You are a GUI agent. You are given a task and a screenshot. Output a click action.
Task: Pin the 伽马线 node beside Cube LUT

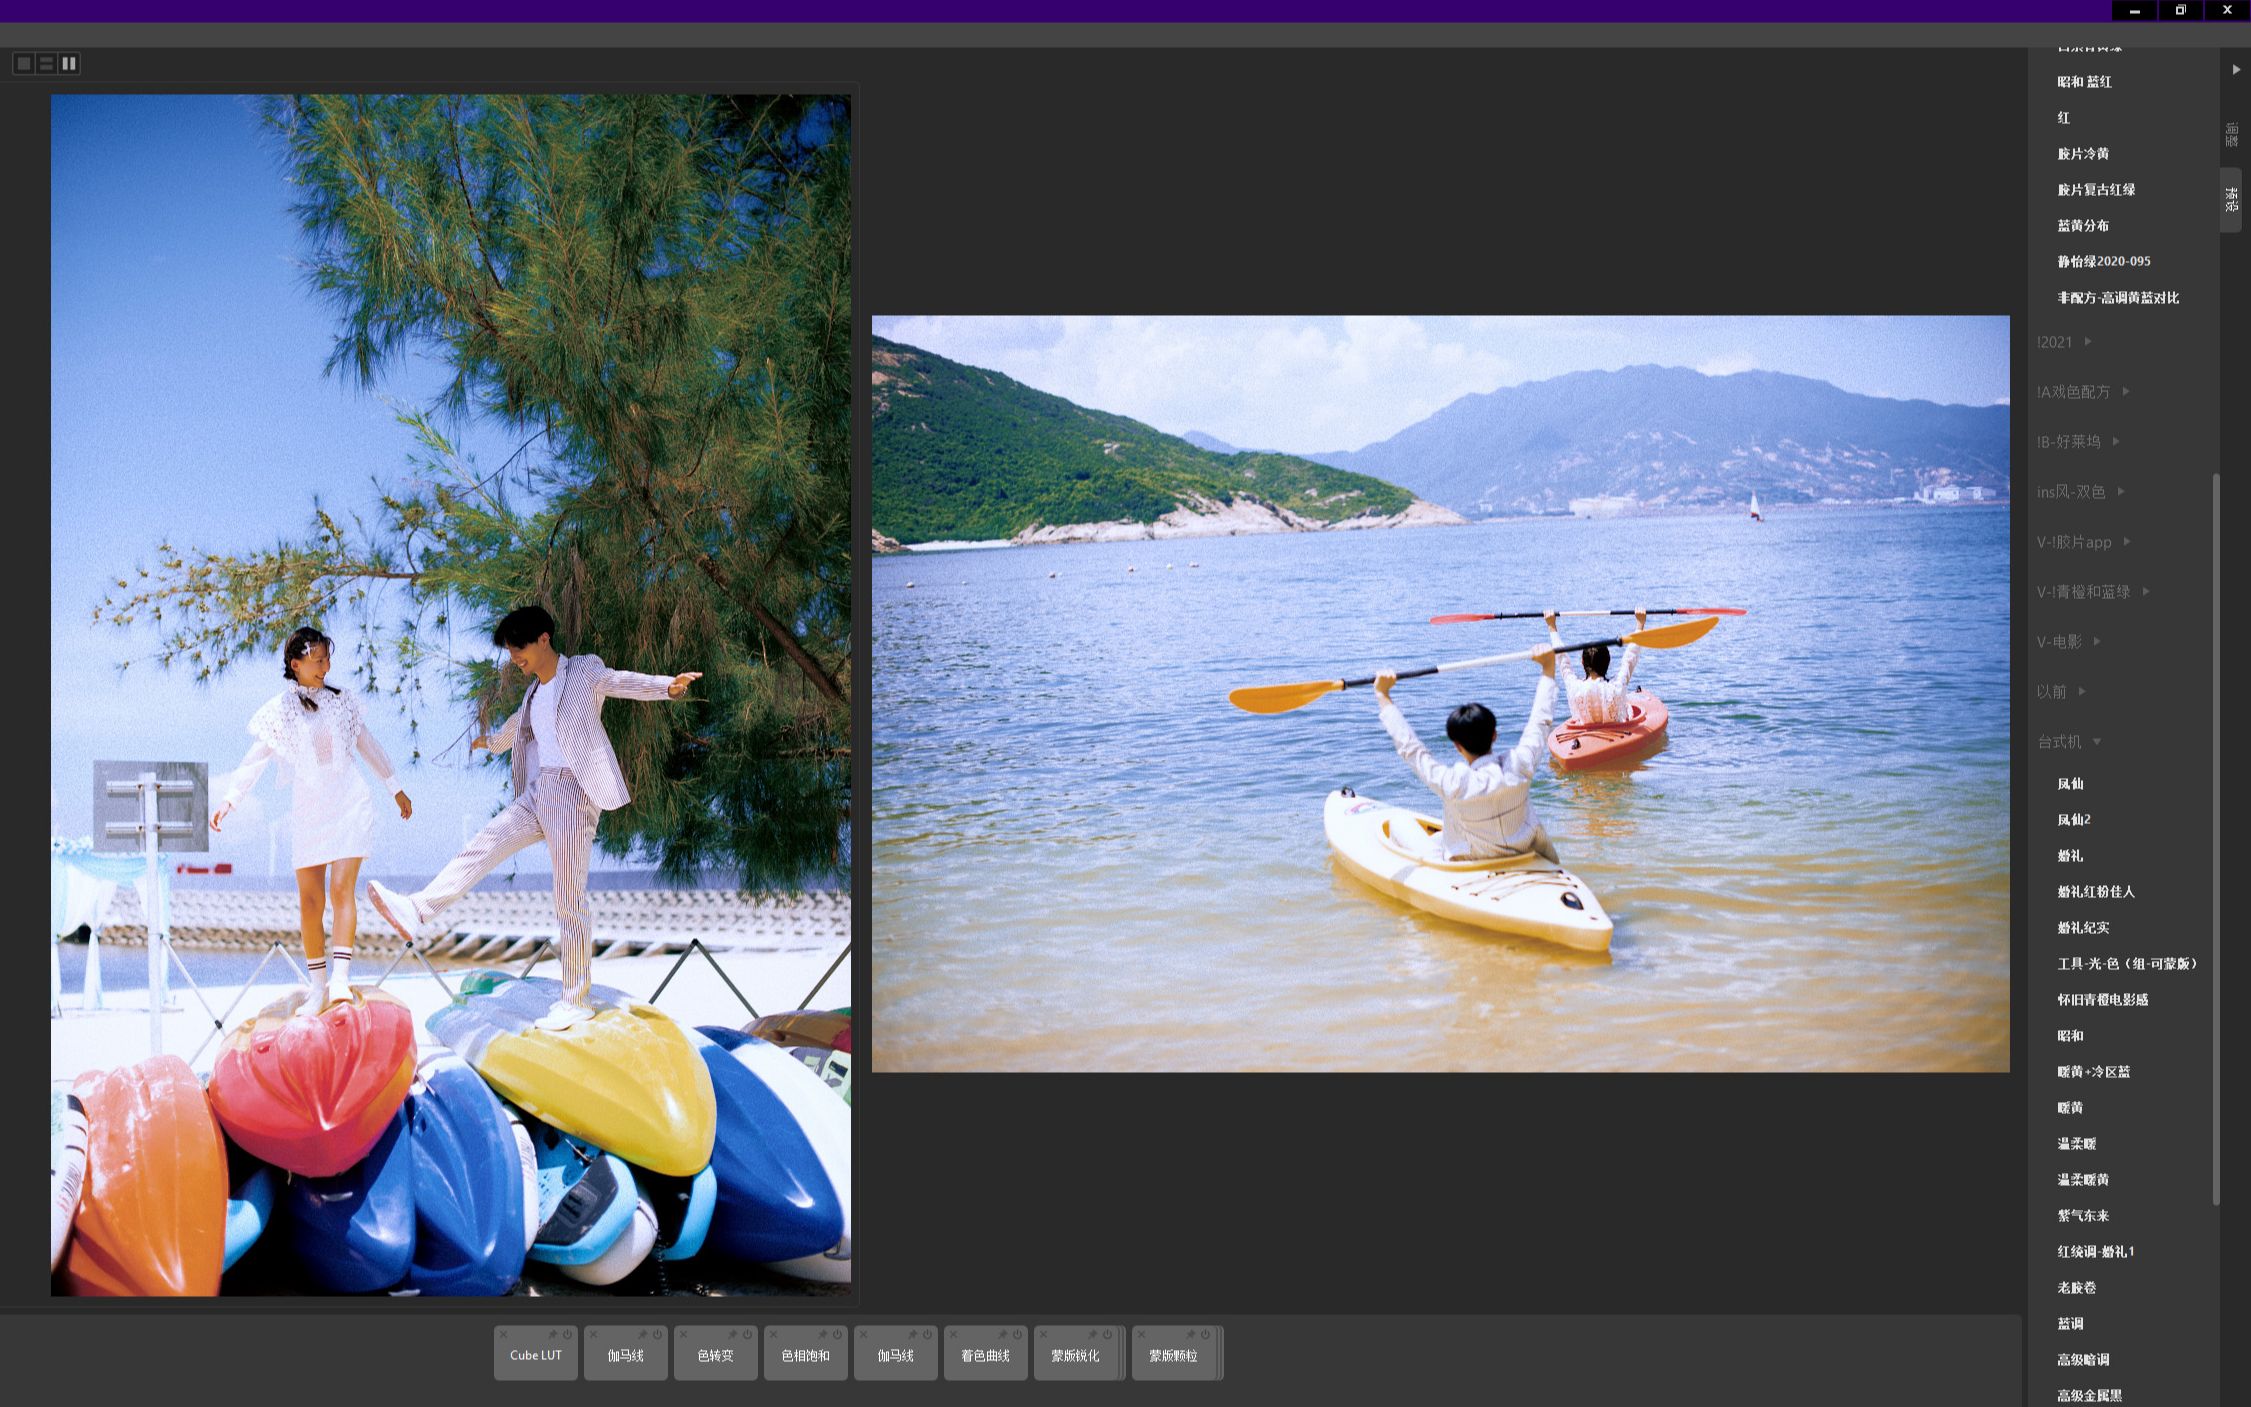tap(642, 1334)
